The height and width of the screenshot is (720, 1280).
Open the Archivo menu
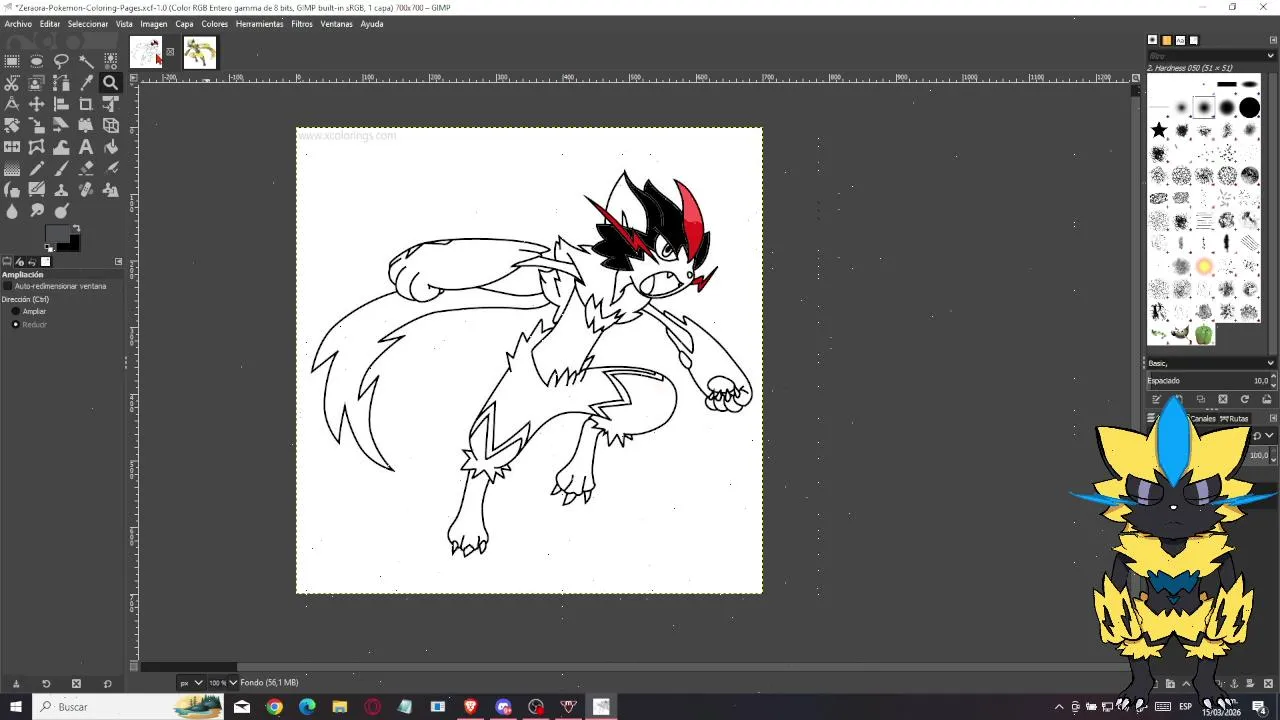[x=18, y=23]
